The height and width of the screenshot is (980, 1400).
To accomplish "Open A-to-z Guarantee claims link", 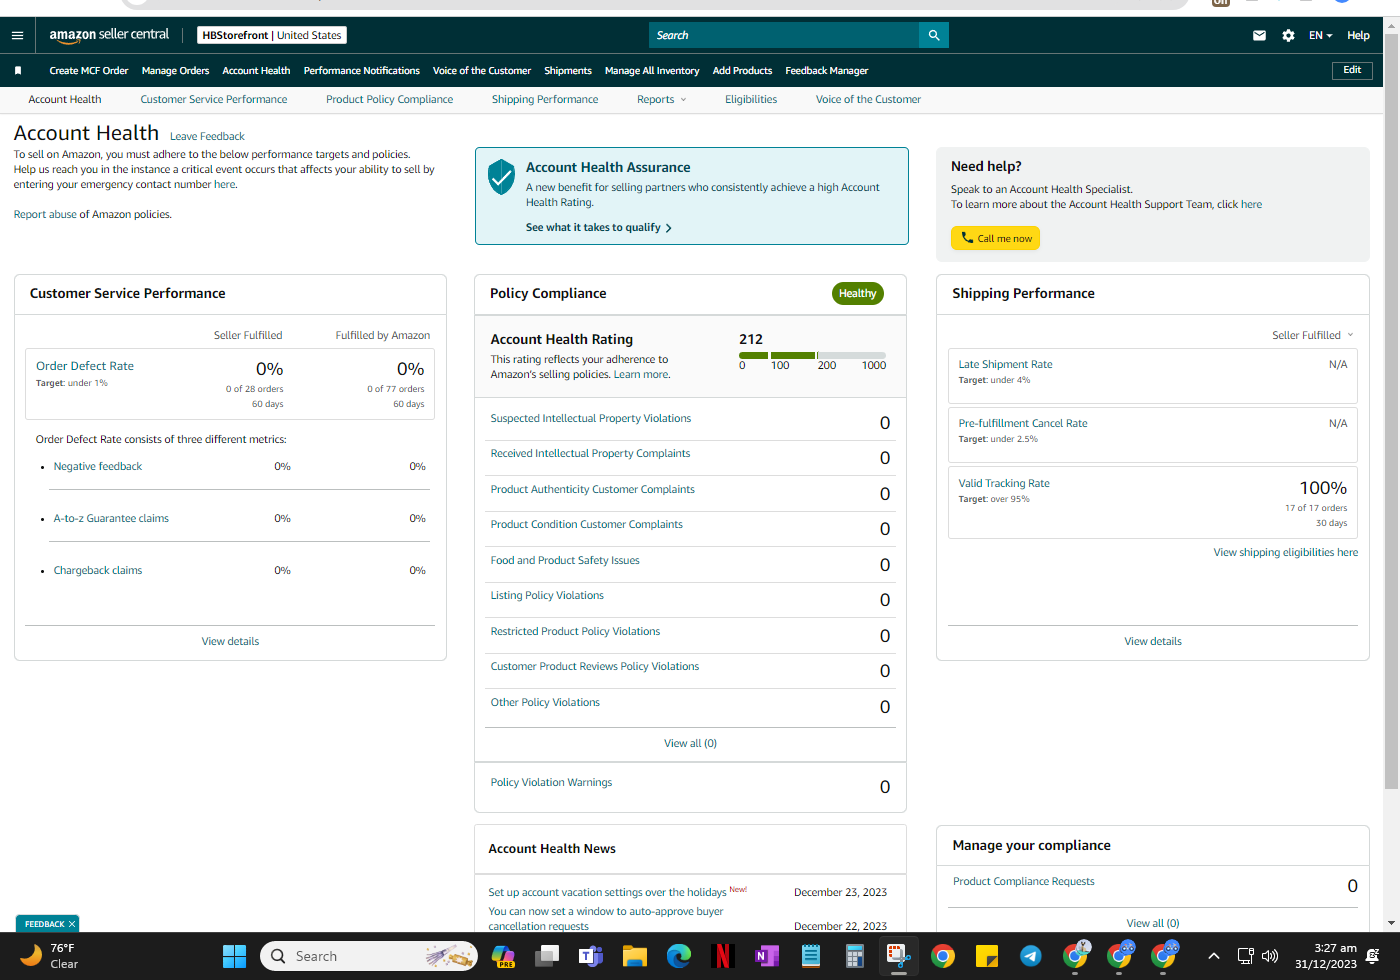I will tap(111, 518).
